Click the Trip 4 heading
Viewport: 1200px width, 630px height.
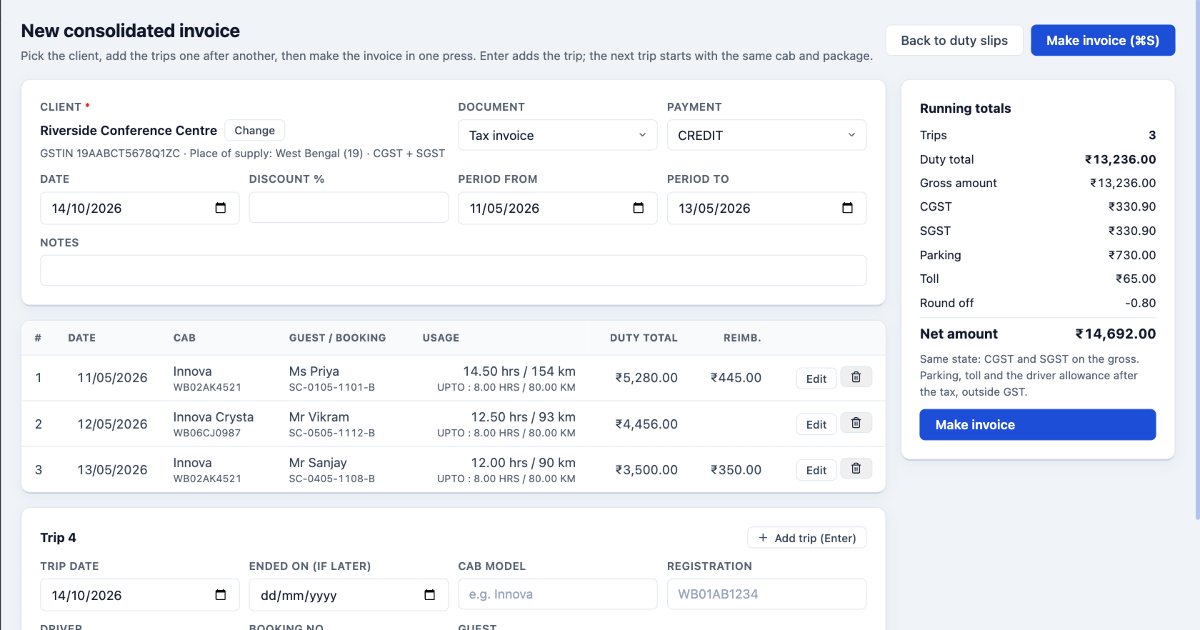(x=58, y=538)
